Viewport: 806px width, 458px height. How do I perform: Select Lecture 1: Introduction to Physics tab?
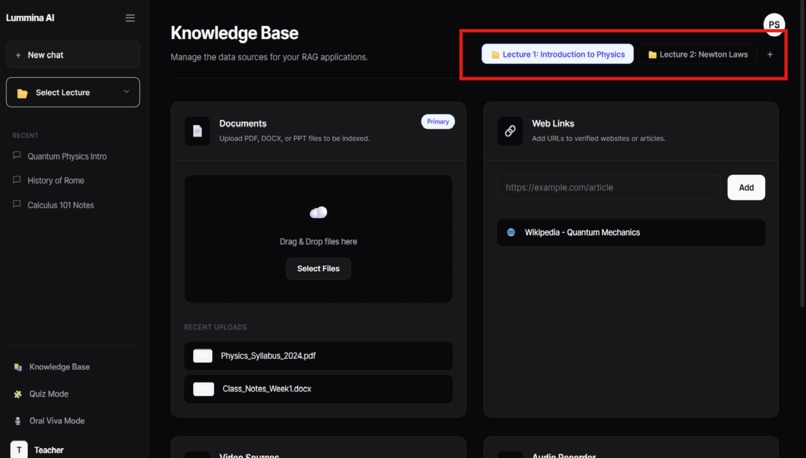[558, 54]
